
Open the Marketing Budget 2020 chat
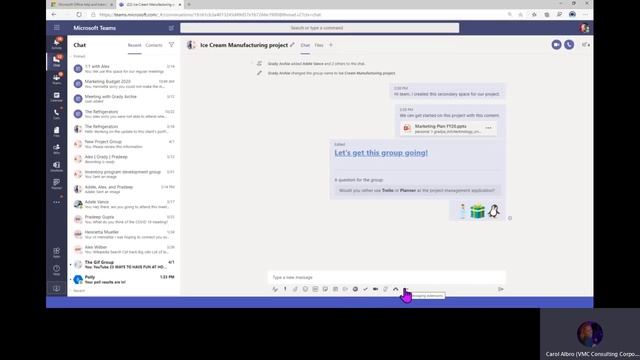click(124, 84)
